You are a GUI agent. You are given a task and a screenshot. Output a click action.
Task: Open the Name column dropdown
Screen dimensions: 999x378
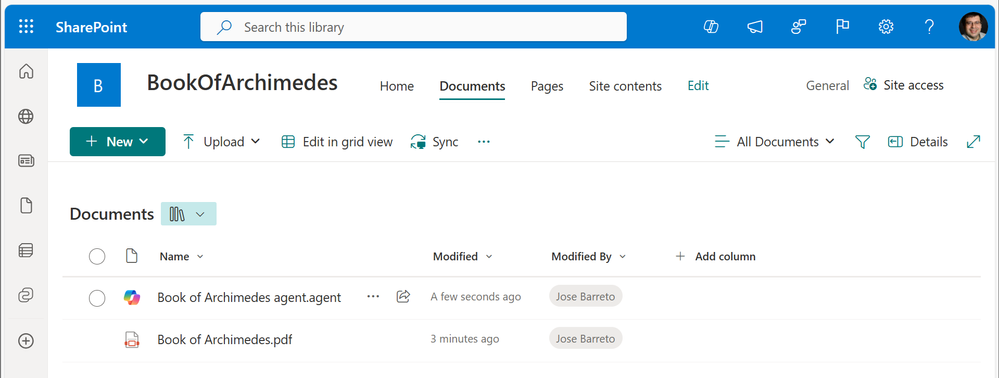[x=182, y=256]
